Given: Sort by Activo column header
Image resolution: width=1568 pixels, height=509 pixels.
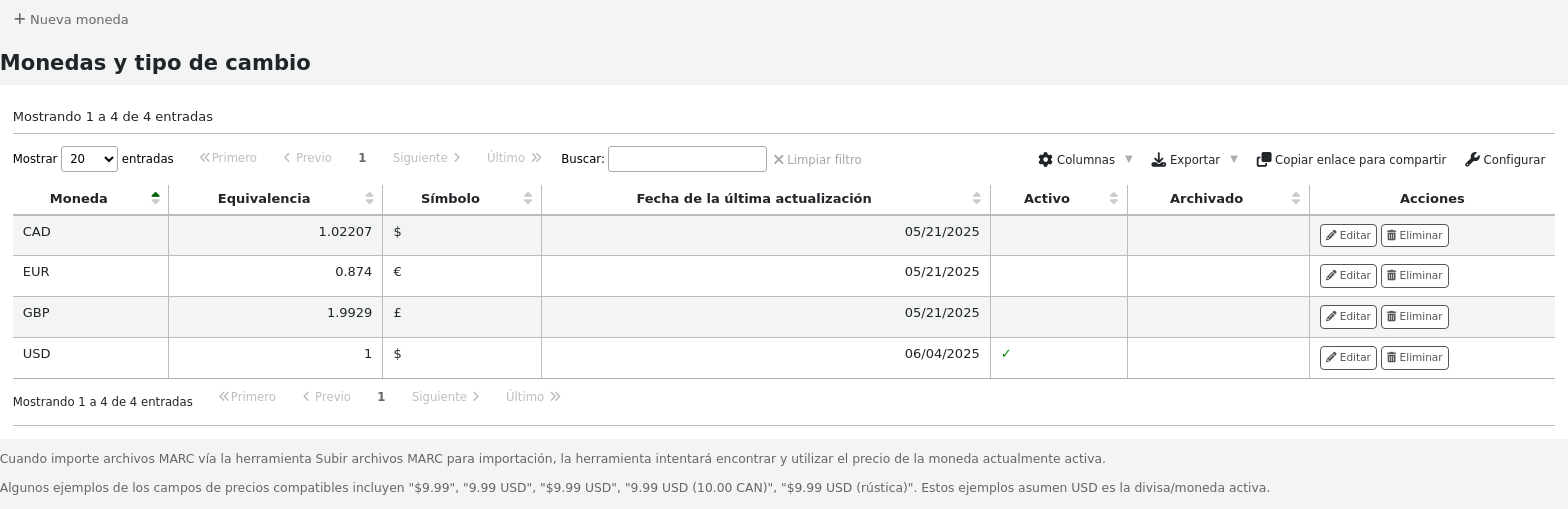Looking at the screenshot, I should click(x=1046, y=199).
